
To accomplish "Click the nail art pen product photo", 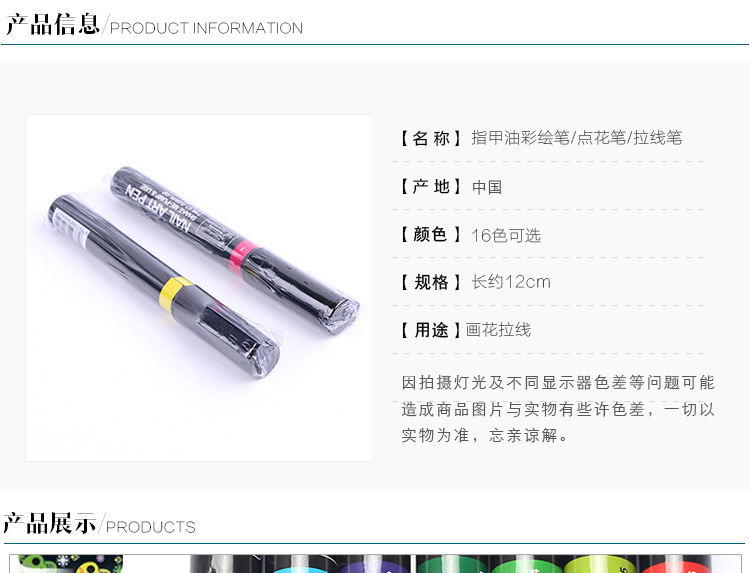I will (x=199, y=288).
